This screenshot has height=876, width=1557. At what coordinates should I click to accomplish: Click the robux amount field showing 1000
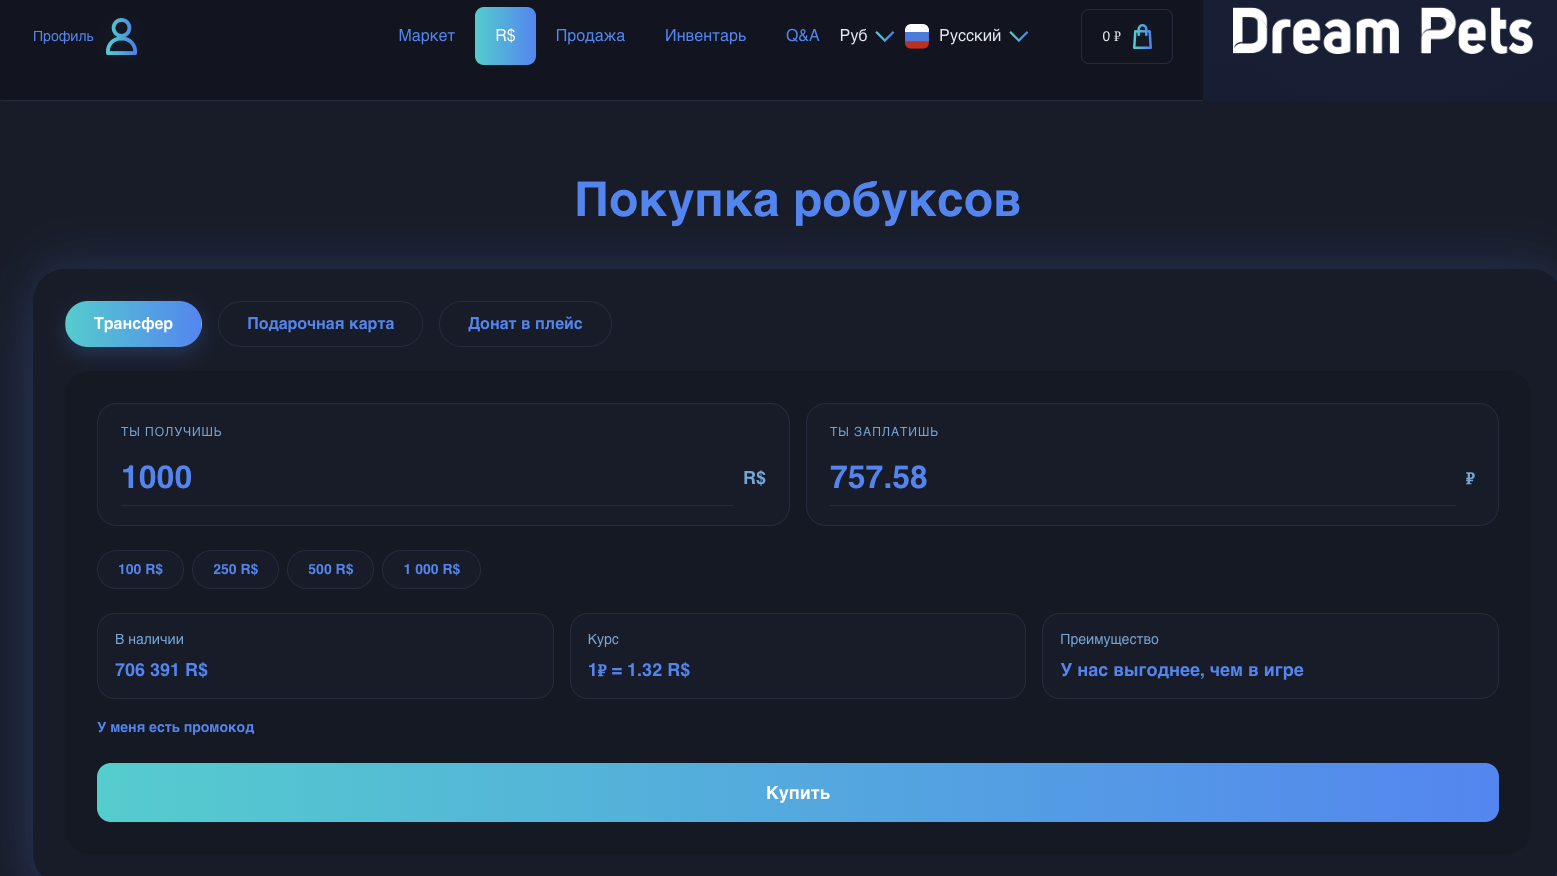point(427,478)
